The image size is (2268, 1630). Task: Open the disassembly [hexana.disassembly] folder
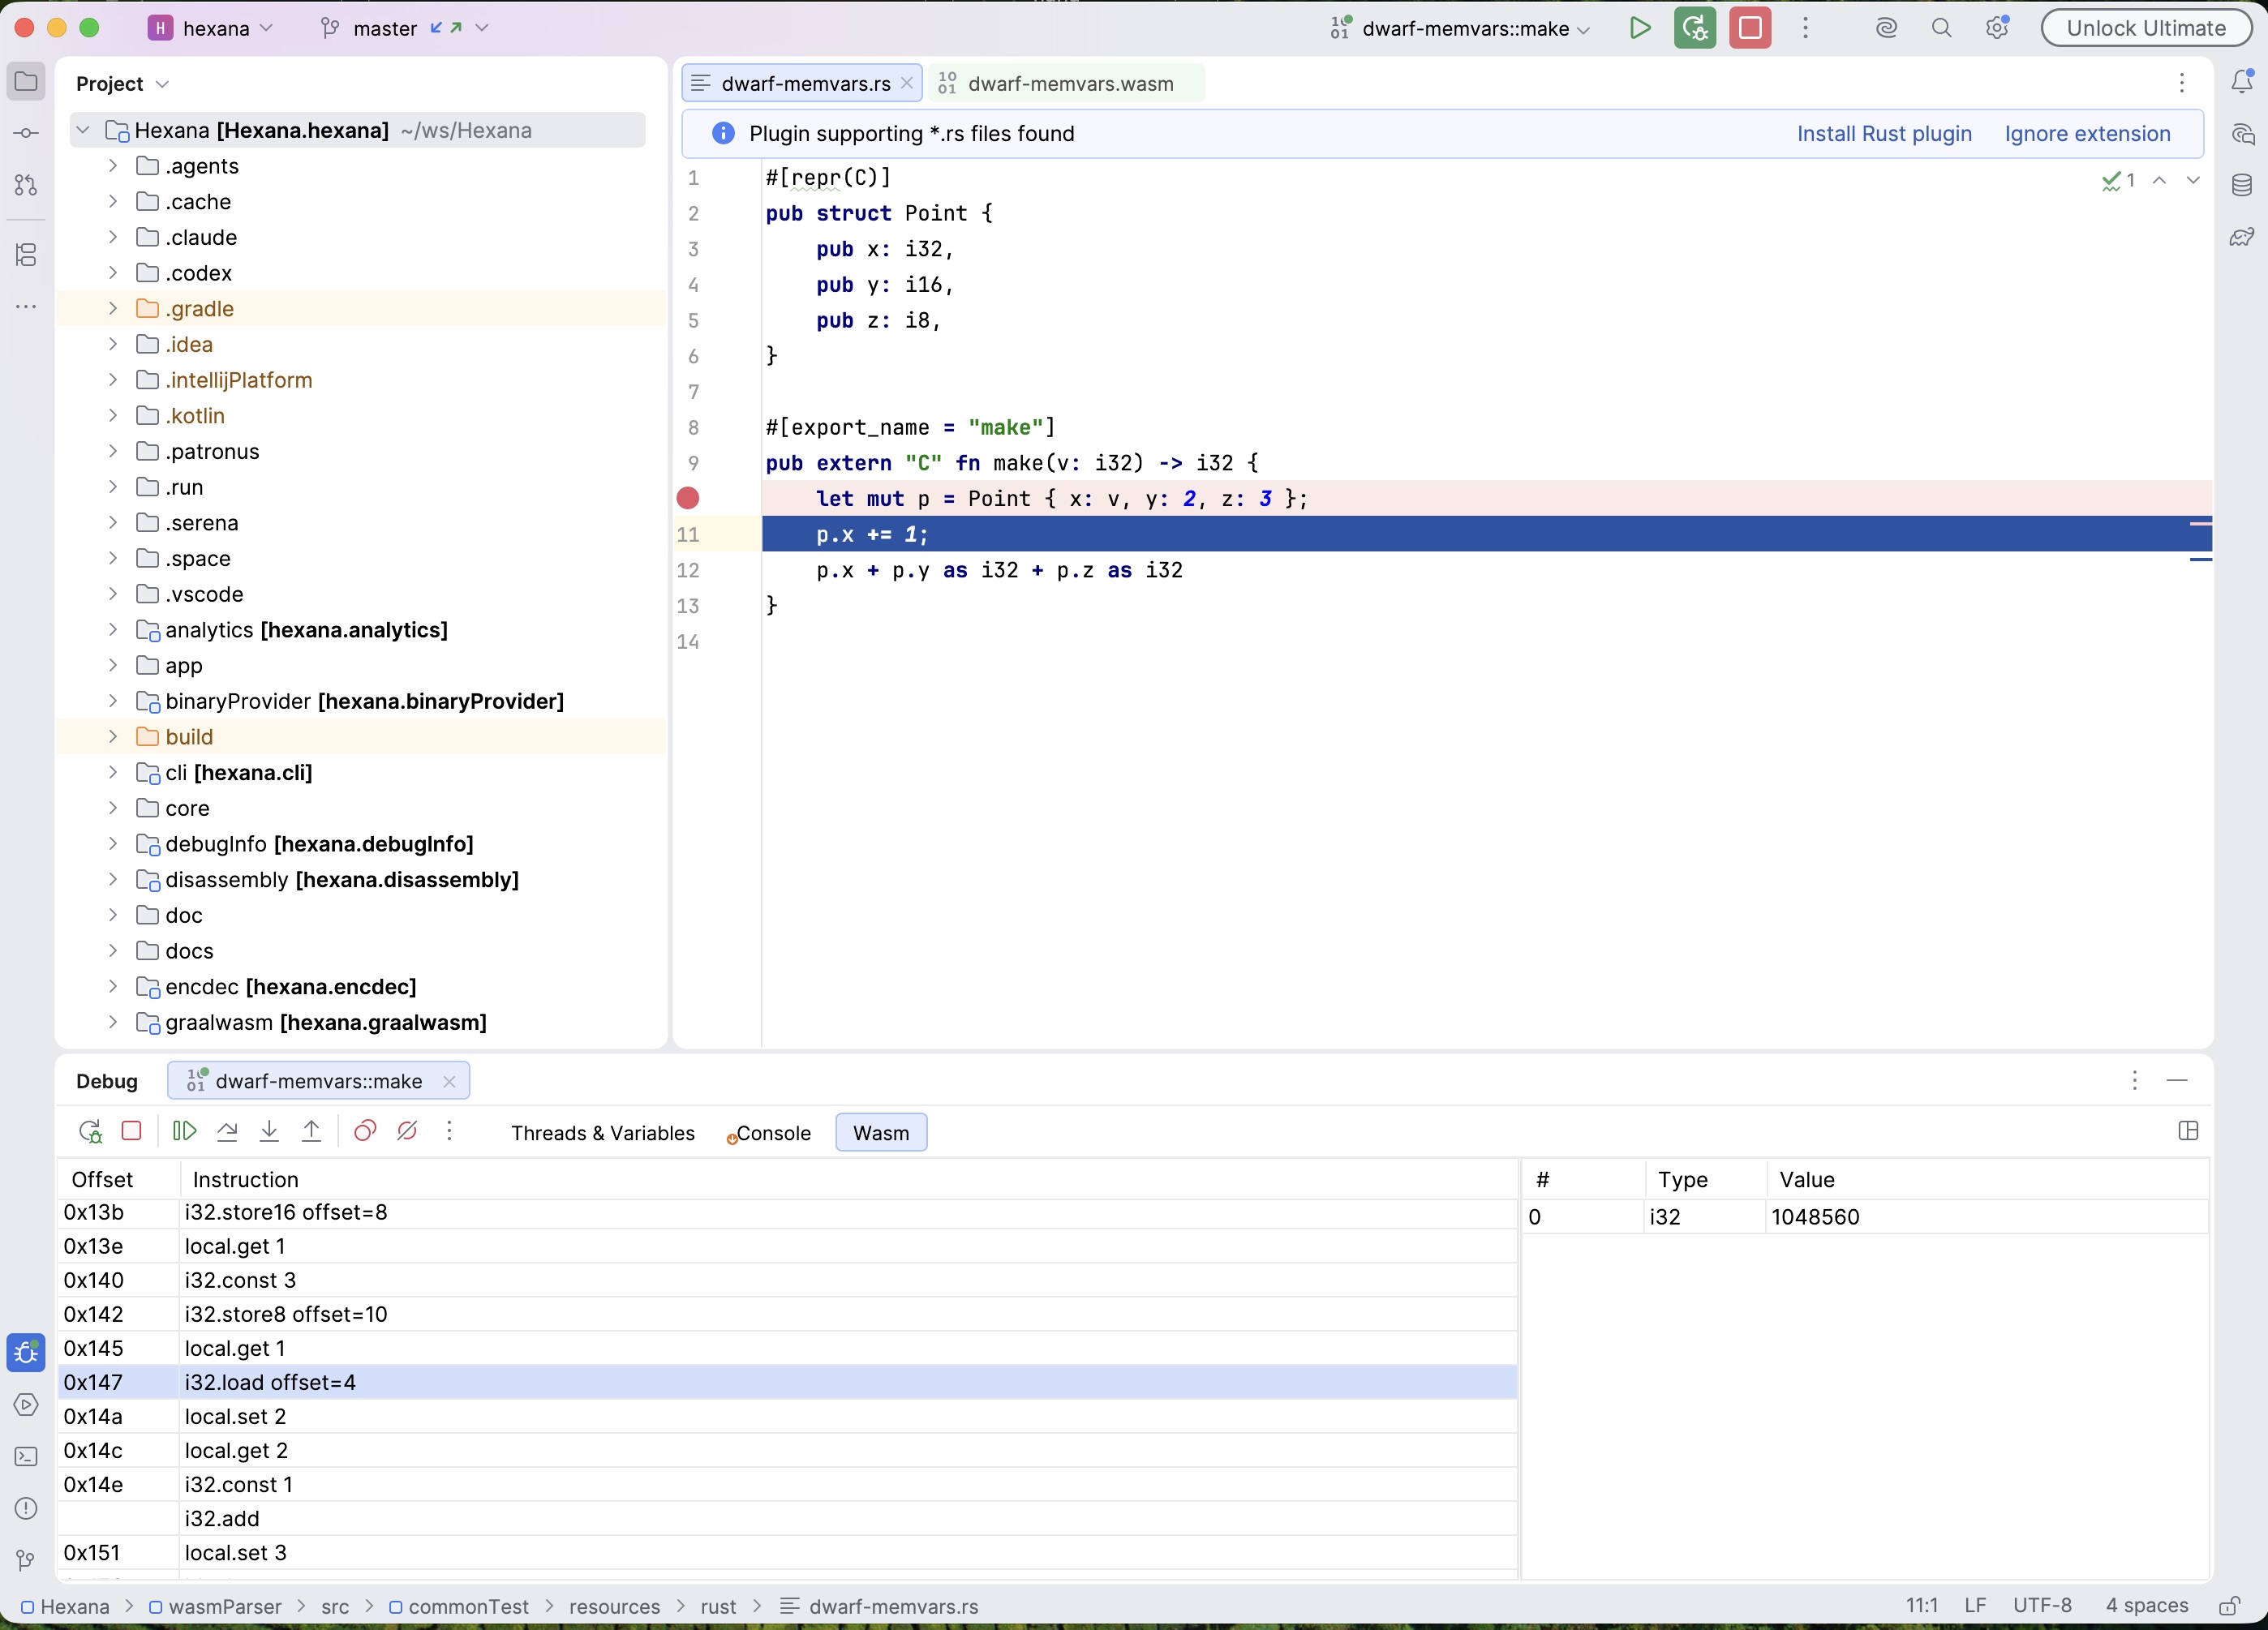[341, 879]
